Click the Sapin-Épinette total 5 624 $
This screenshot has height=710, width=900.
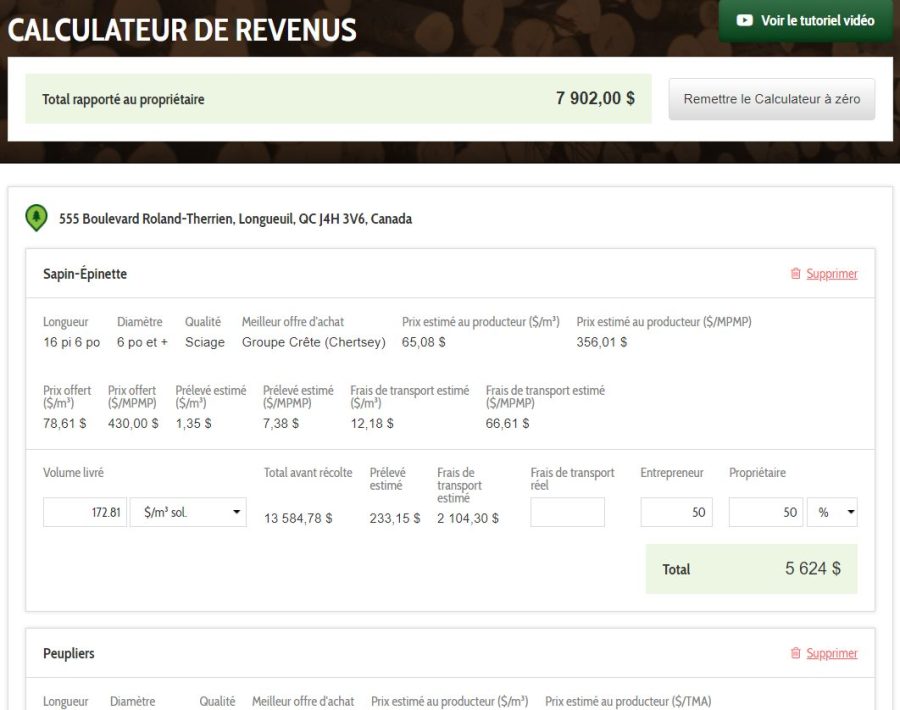coord(813,568)
